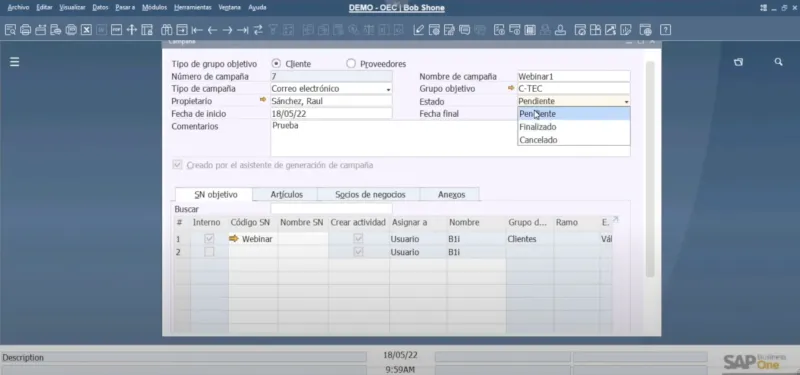Click the Export to Excel icon
Screen dimensions: 800x375
tap(87, 30)
